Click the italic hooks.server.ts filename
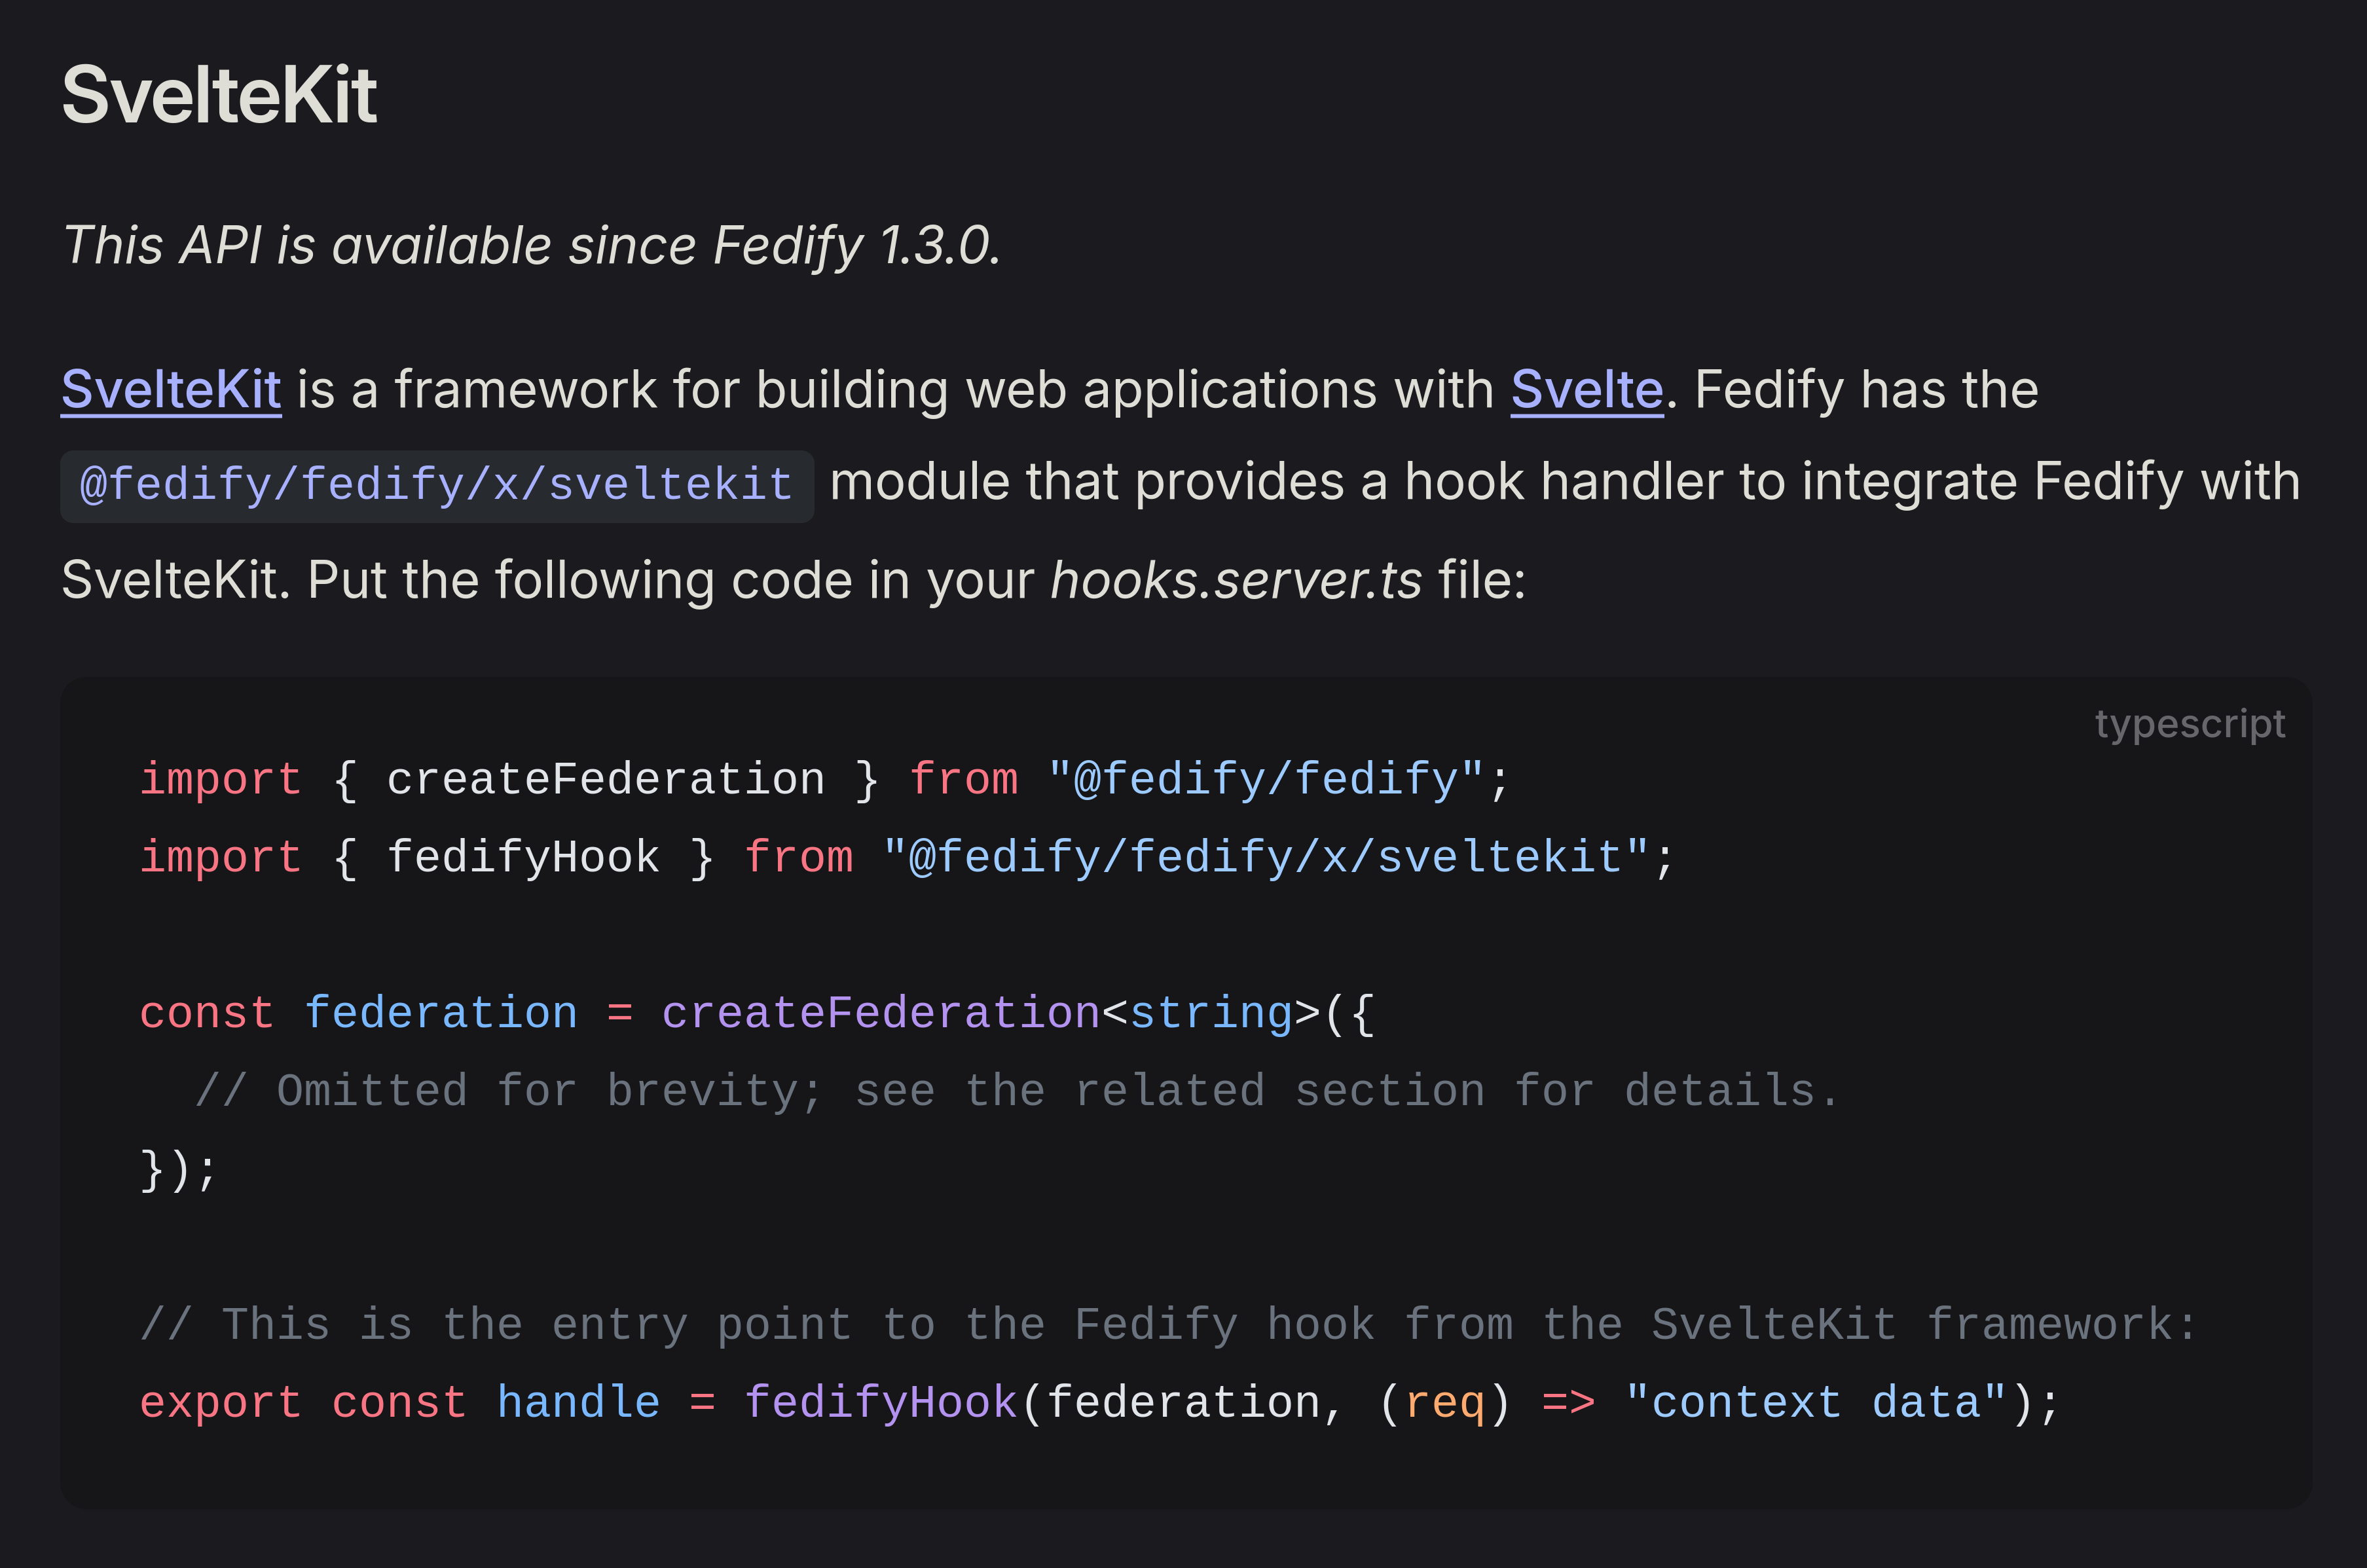 [x=1235, y=581]
